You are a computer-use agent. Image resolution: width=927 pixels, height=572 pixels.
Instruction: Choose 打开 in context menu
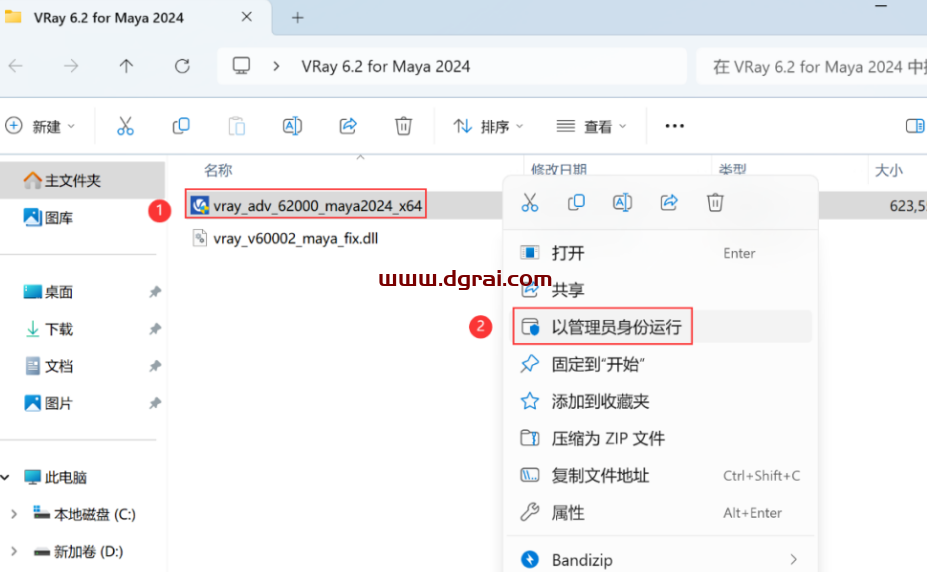[662, 253]
